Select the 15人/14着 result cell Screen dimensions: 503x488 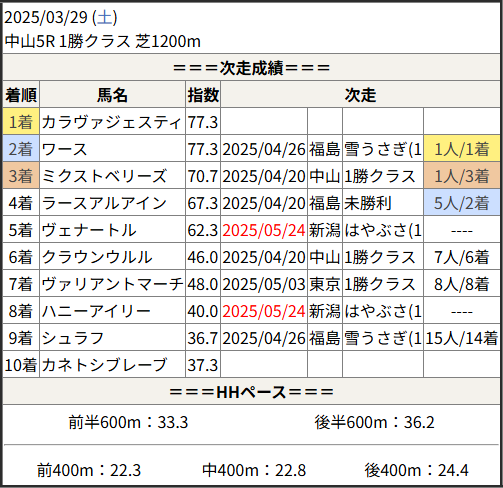pyautogui.click(x=462, y=338)
